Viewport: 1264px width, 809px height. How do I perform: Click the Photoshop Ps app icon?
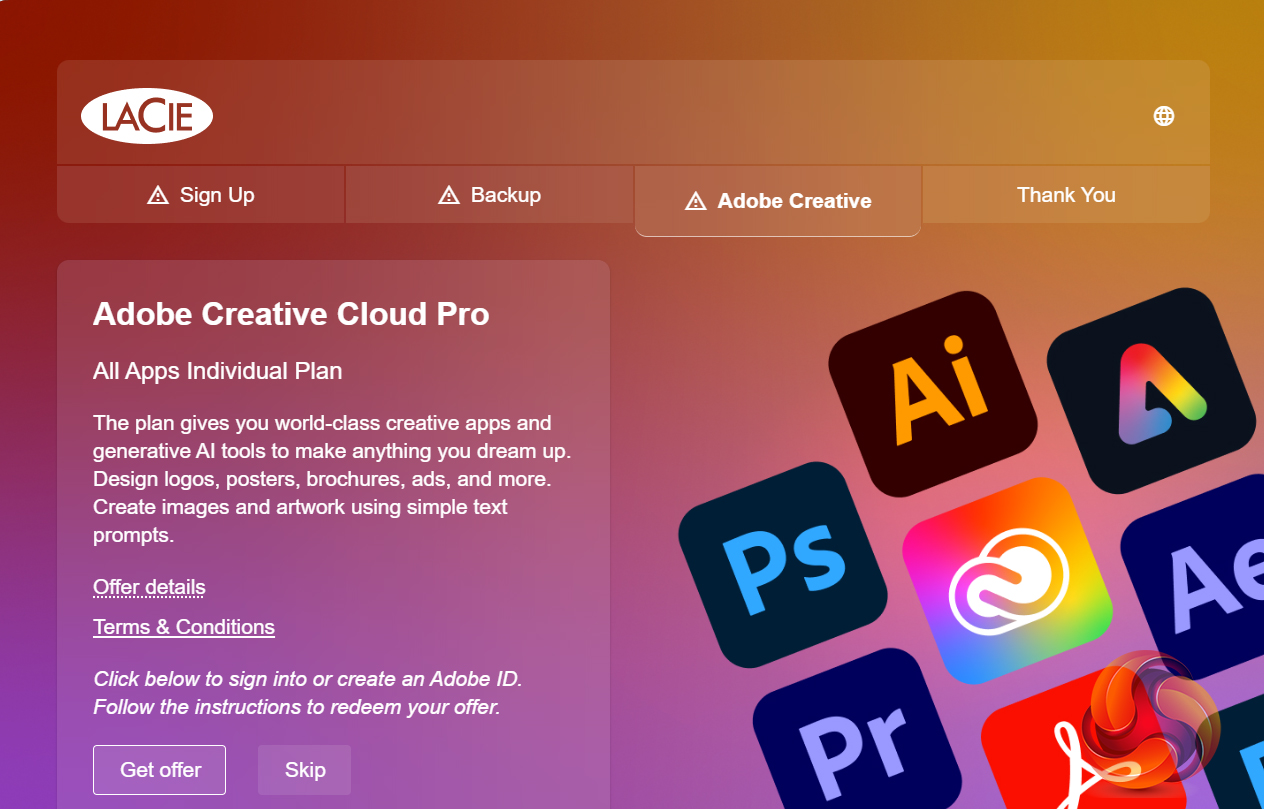click(782, 565)
